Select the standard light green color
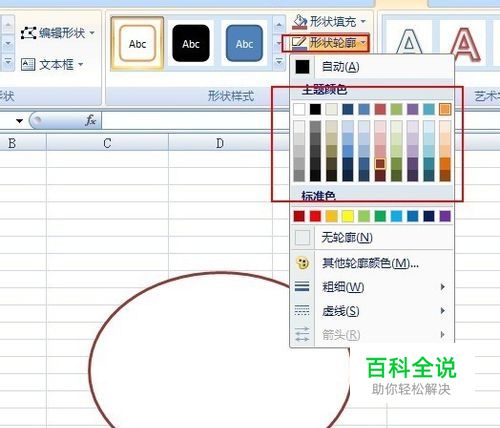500x428 pixels. 364,216
